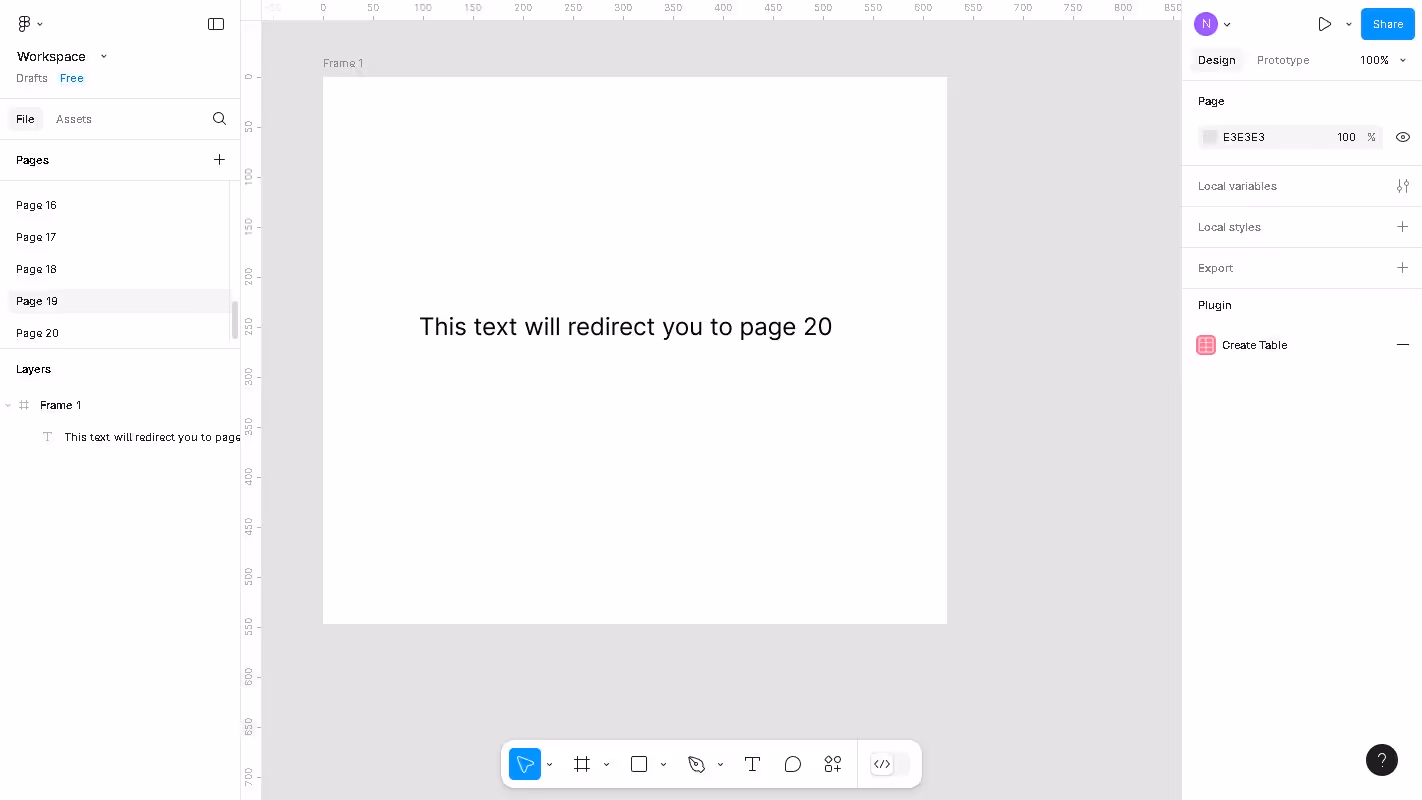Viewport: 1422px width, 800px height.
Task: Toggle Dev Mode switch in toolbar
Action: coord(890,764)
